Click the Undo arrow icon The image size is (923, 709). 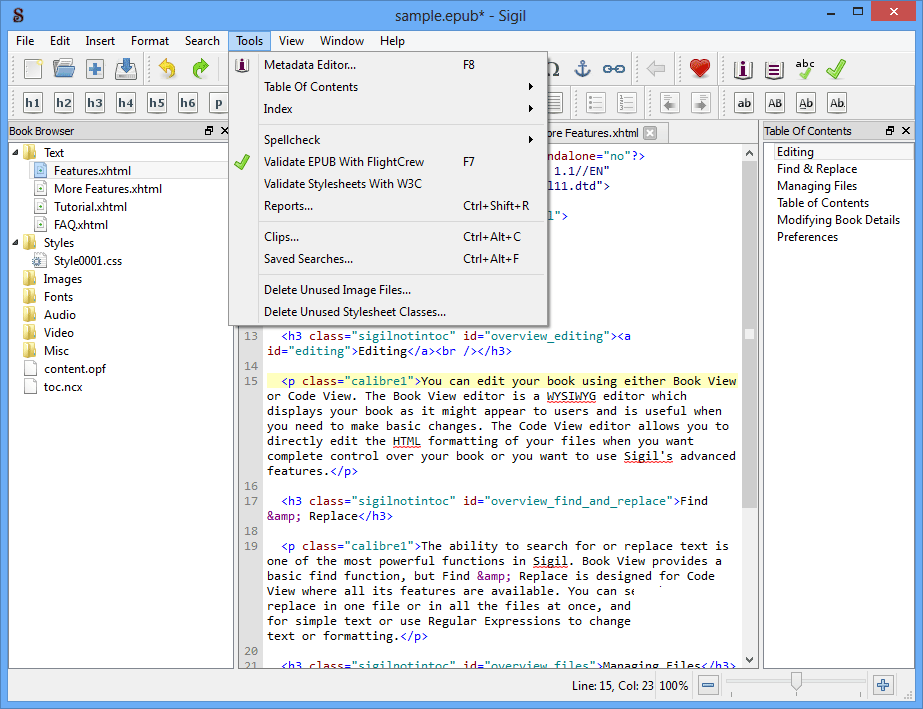point(167,69)
